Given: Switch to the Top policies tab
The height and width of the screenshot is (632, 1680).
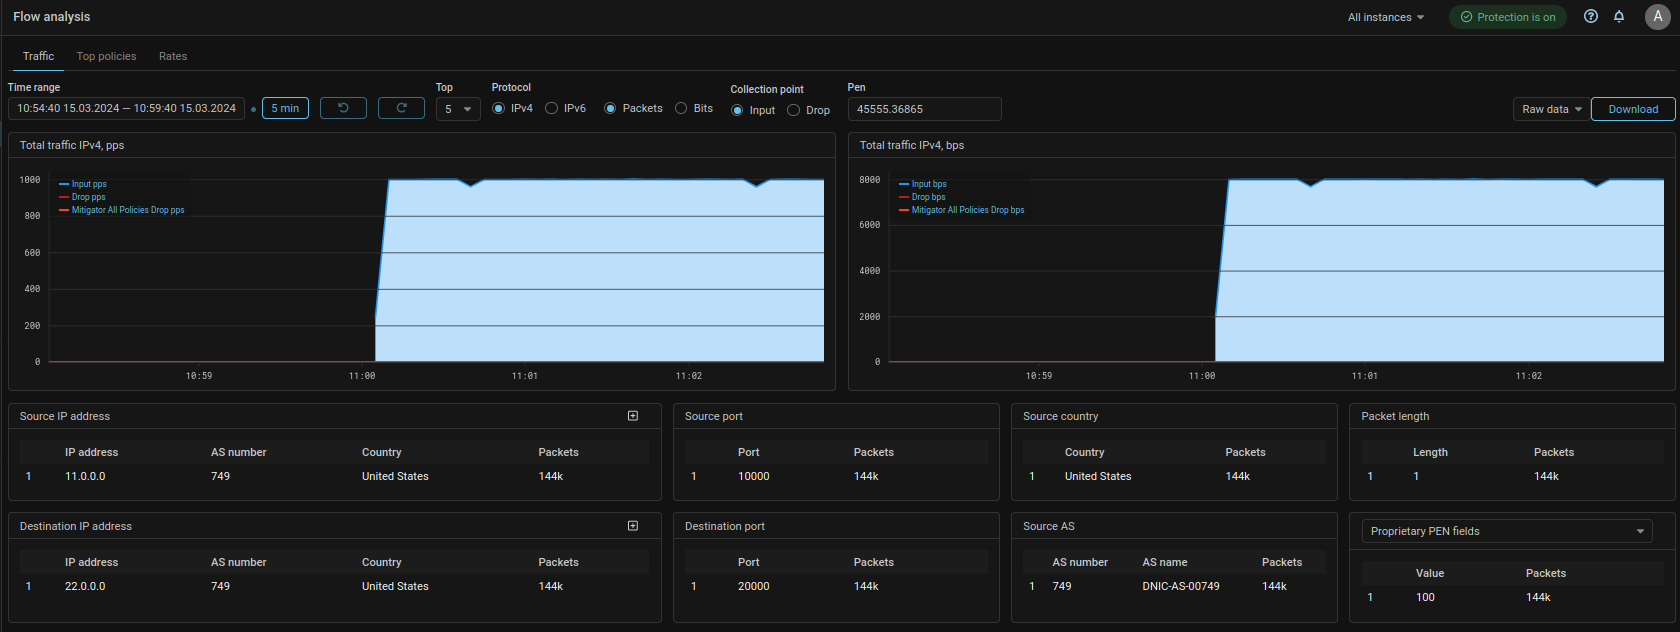Looking at the screenshot, I should [x=106, y=56].
